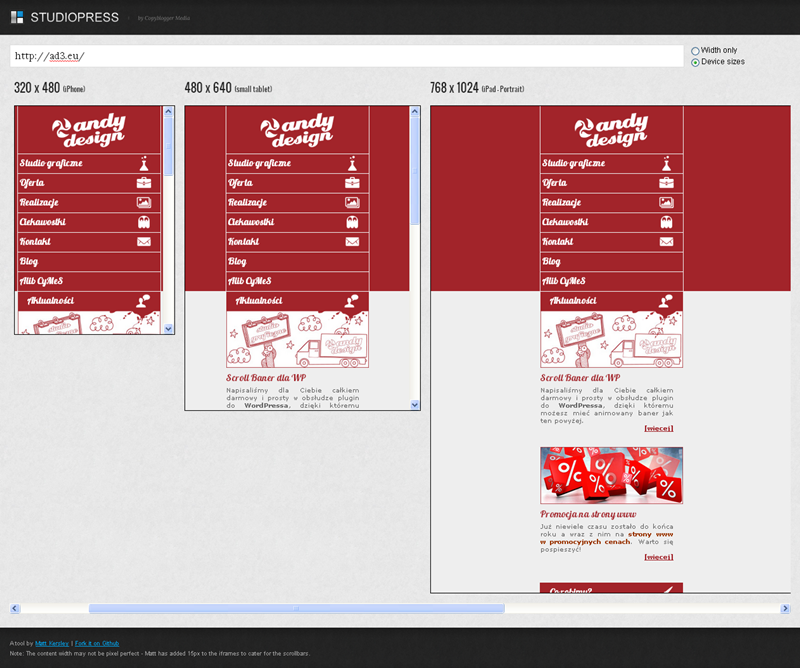Click the andy design logo in iPad preview
Viewport: 800px width, 668px height.
click(611, 130)
